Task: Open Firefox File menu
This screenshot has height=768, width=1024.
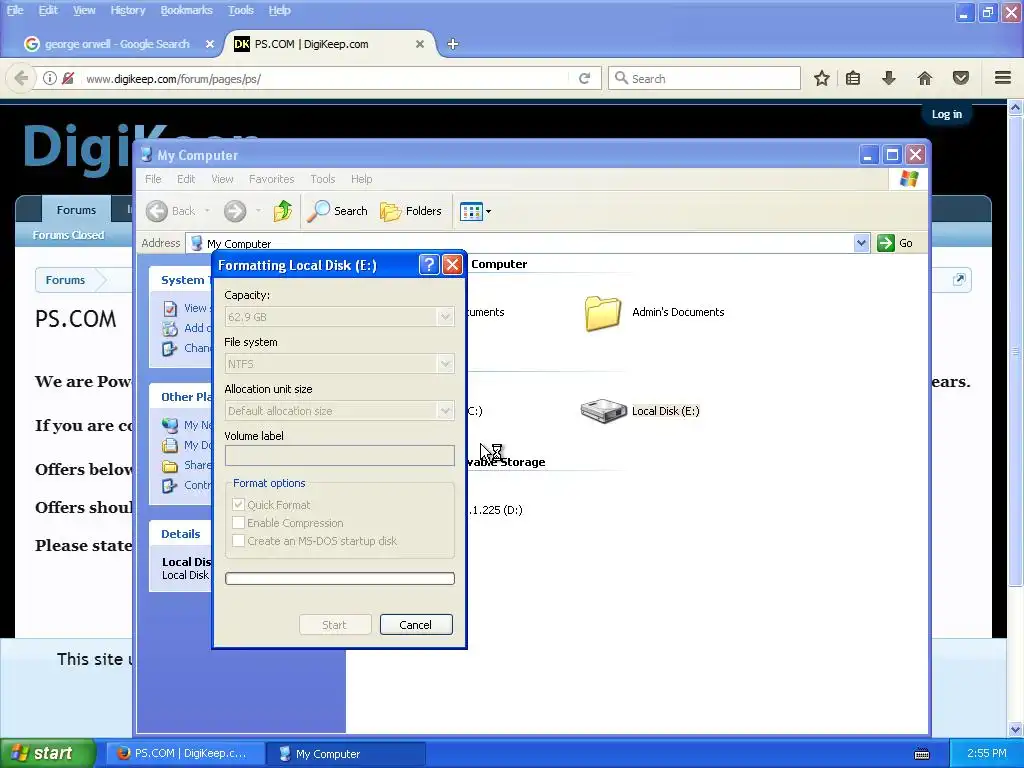Action: point(14,10)
